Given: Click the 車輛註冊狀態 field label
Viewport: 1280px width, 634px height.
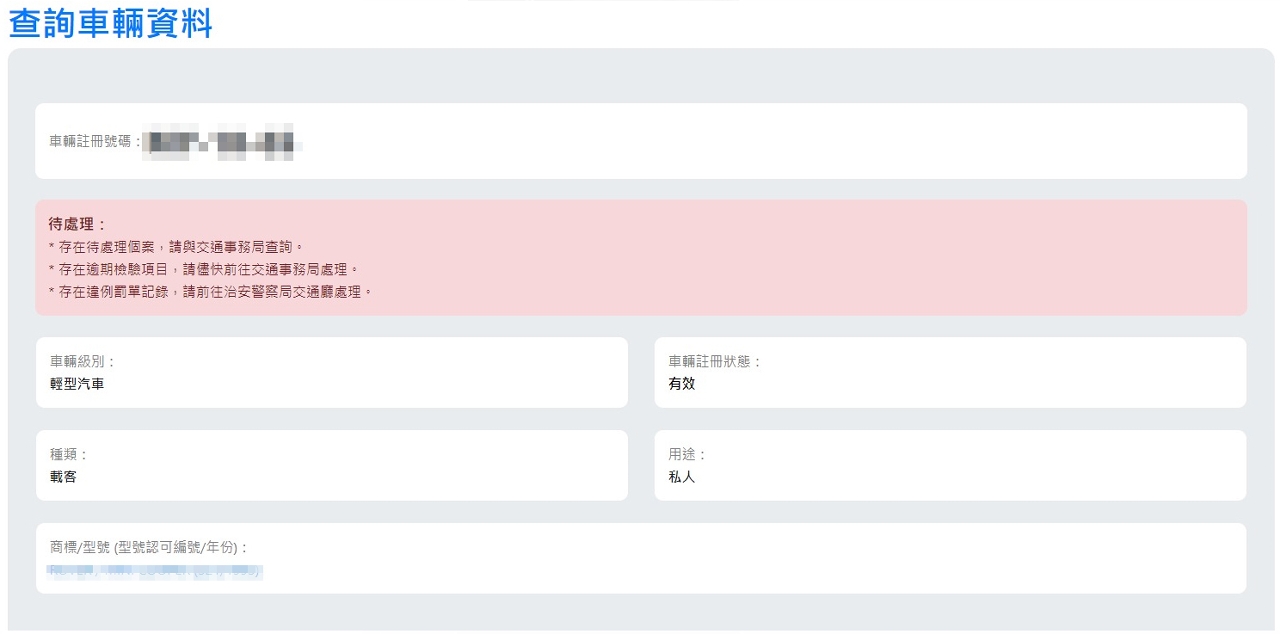Looking at the screenshot, I should [715, 361].
